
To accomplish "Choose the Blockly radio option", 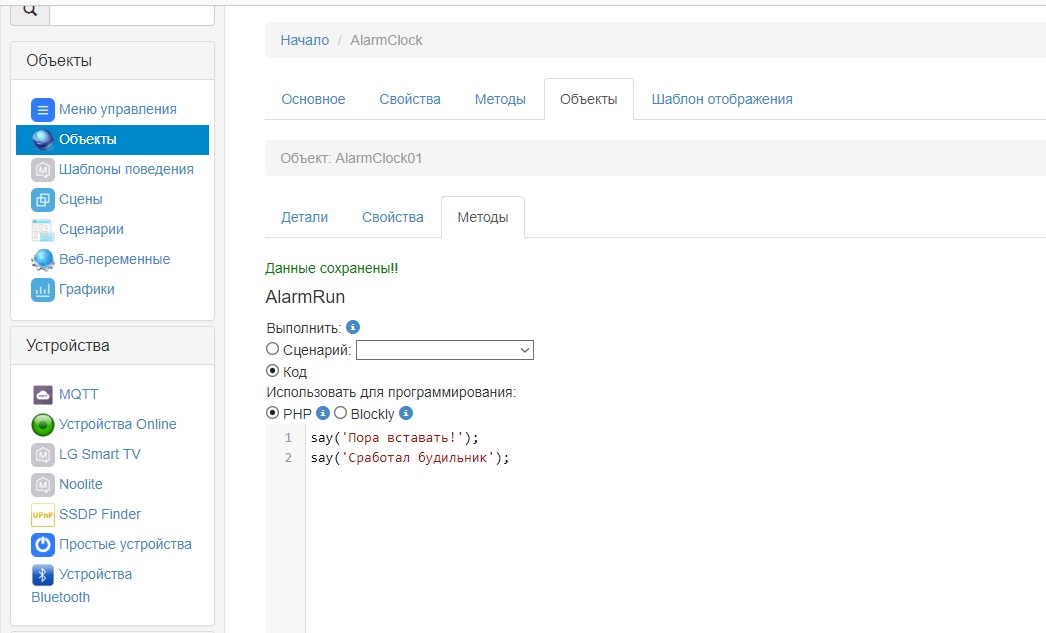I will pos(340,413).
